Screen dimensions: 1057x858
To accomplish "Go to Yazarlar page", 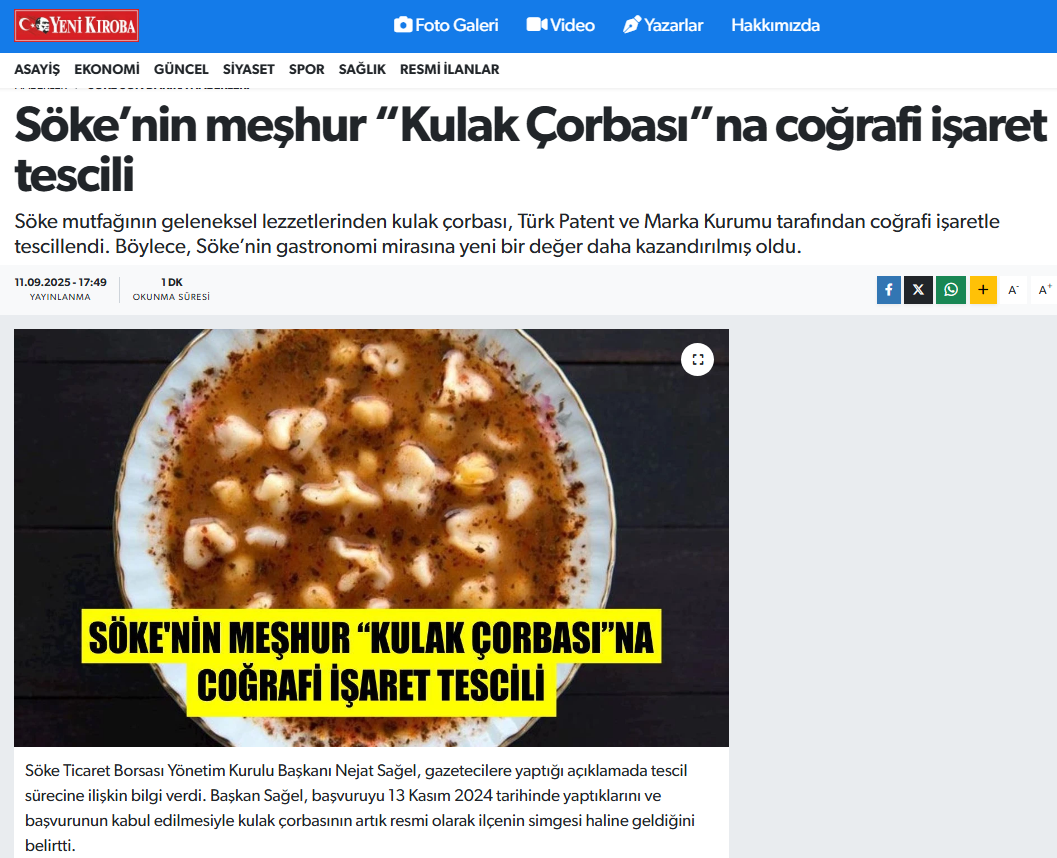I will tap(663, 26).
